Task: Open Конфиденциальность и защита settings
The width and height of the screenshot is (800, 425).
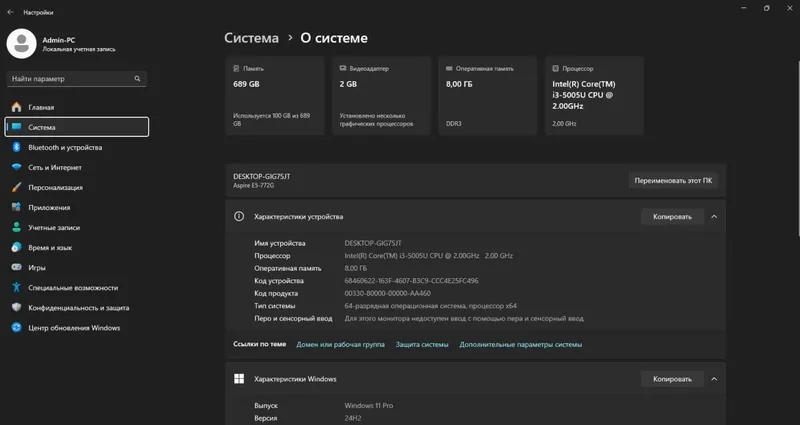Action: [77, 308]
